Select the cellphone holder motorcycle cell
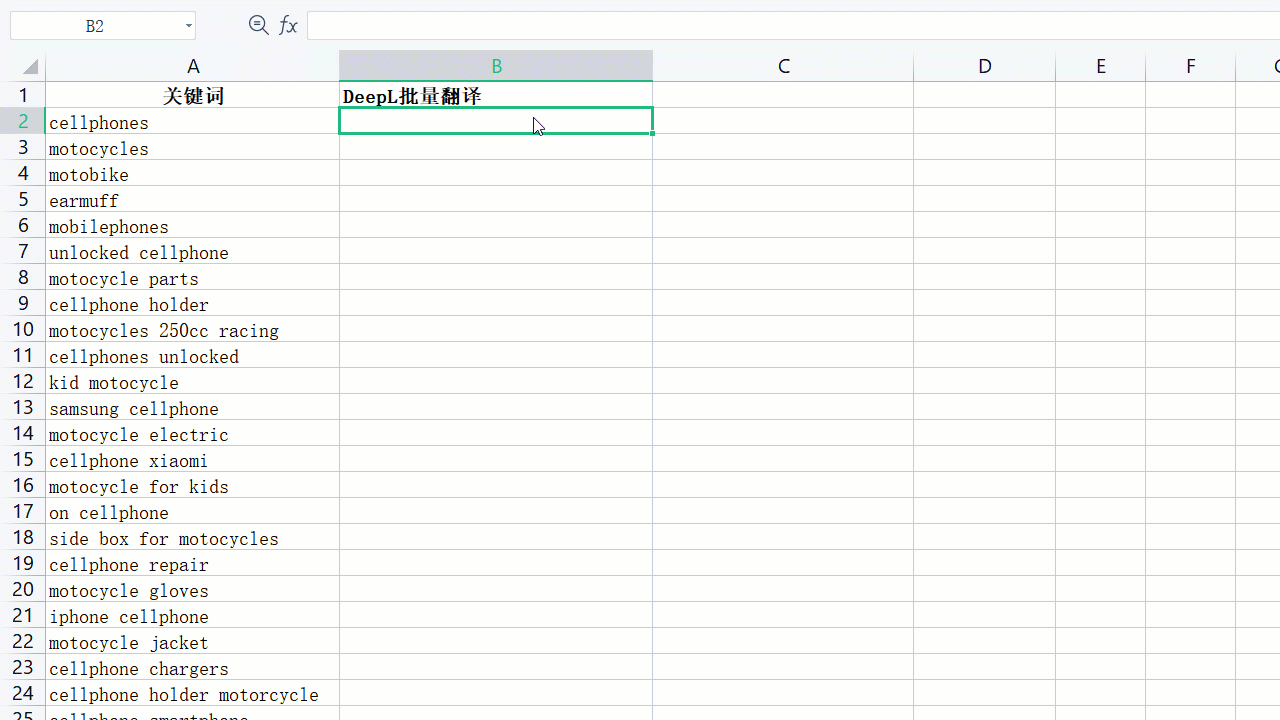The height and width of the screenshot is (720, 1280). point(193,694)
